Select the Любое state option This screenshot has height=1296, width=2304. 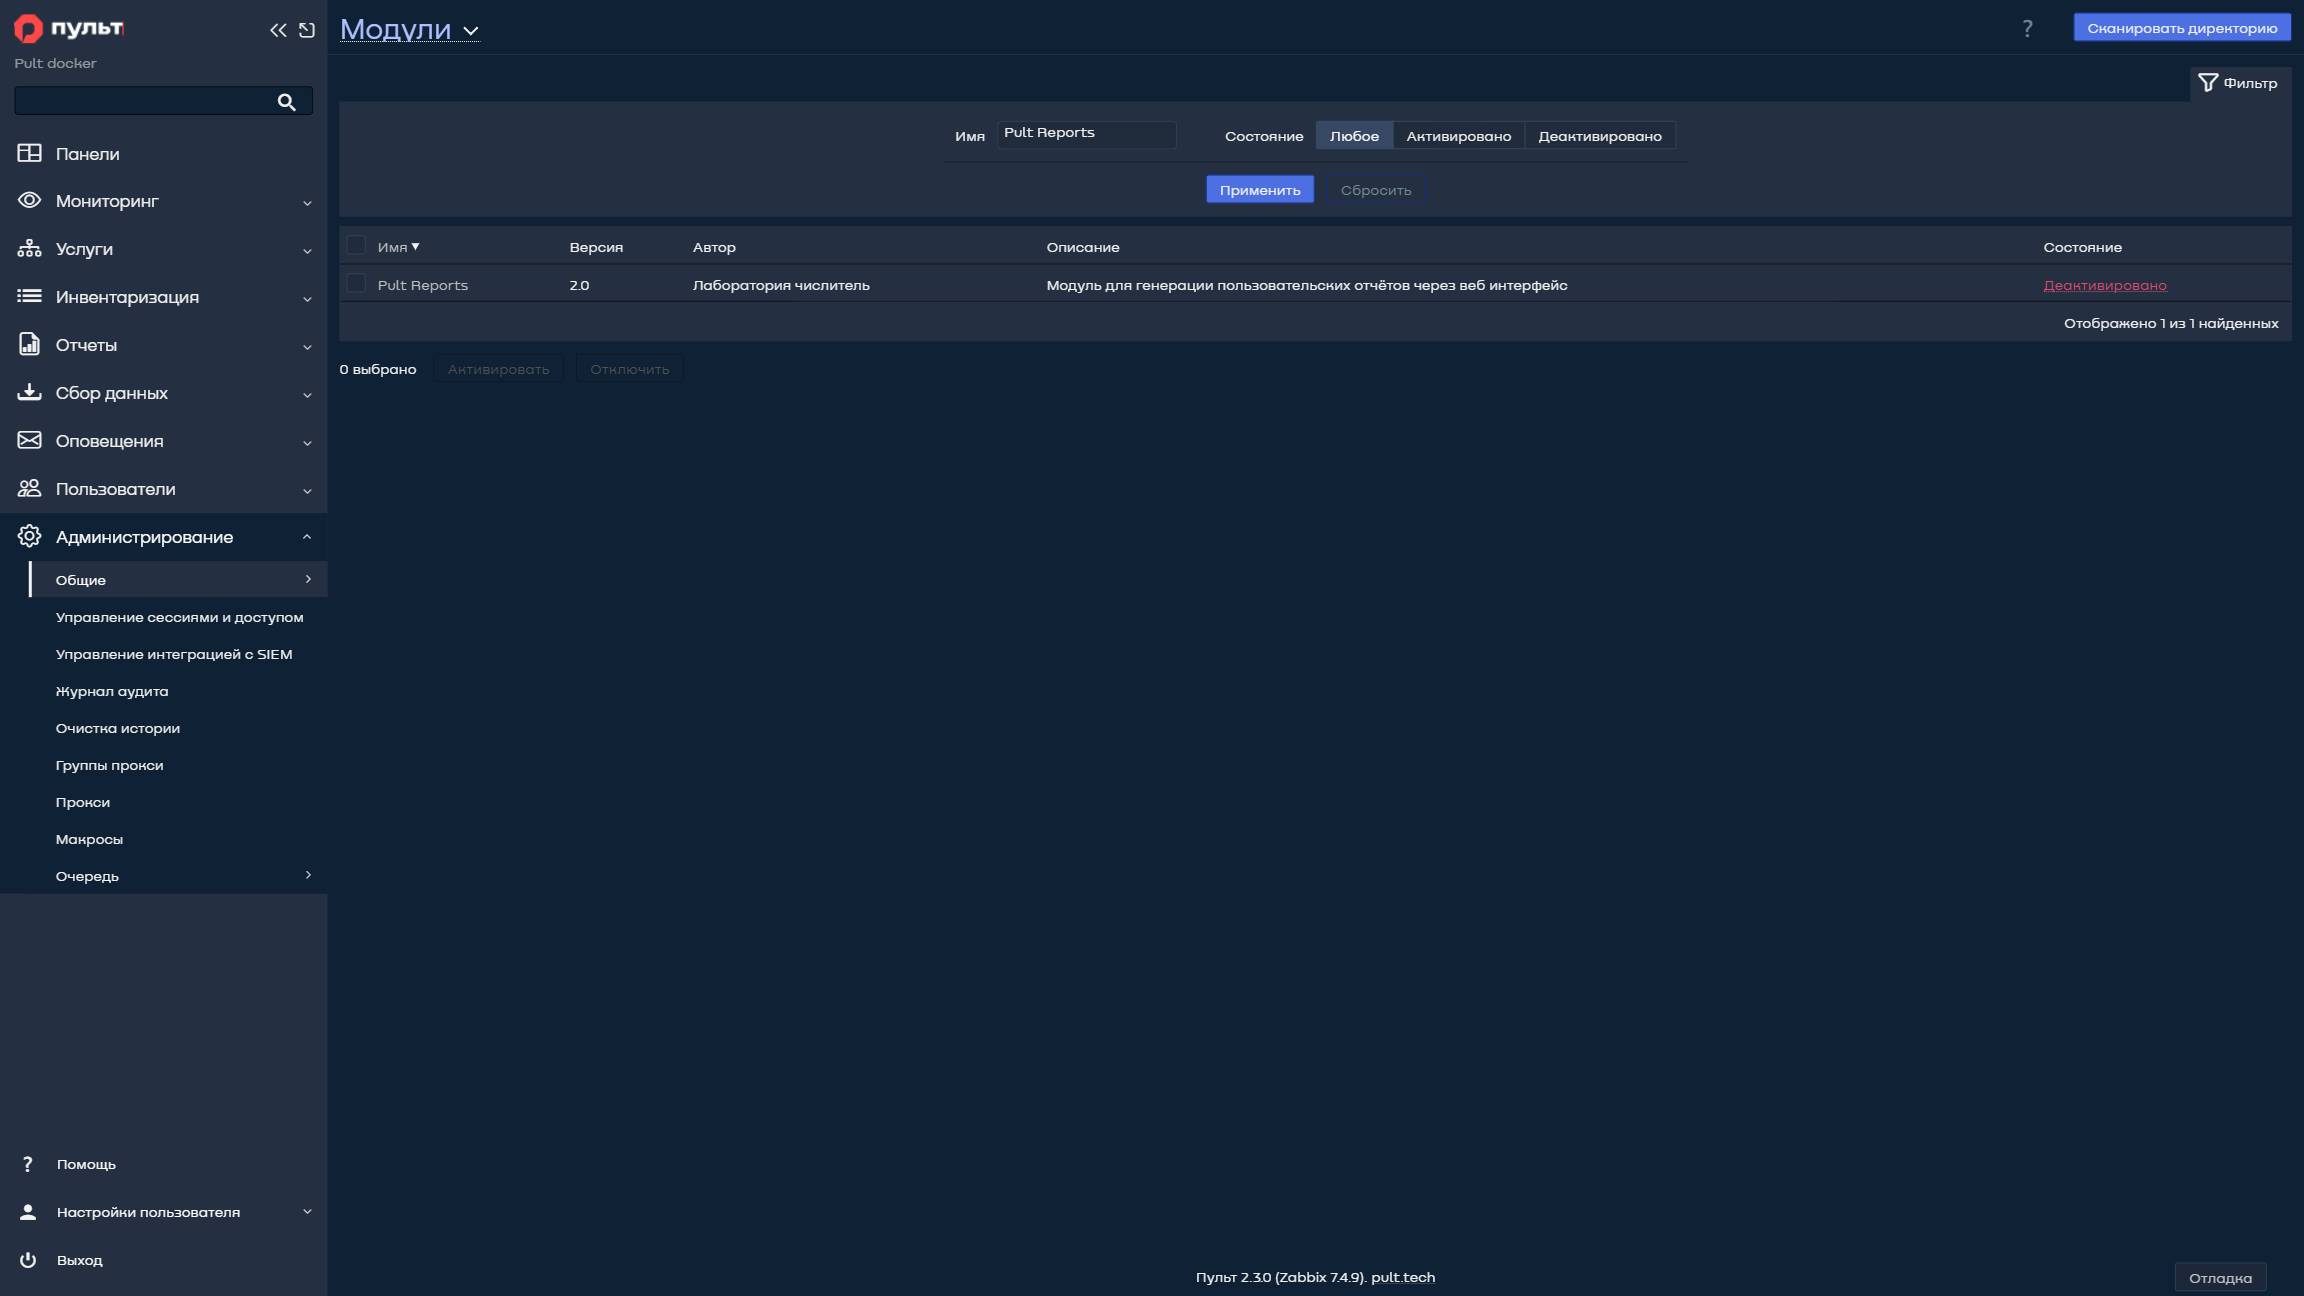(1354, 136)
